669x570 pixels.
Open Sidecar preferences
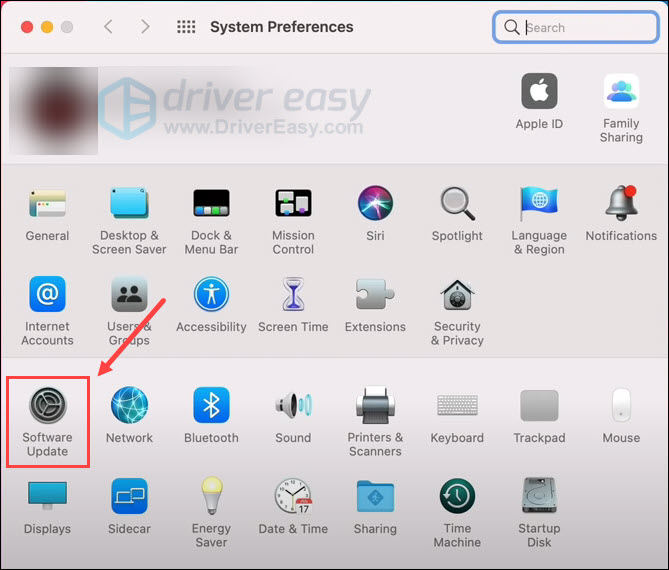tap(129, 496)
